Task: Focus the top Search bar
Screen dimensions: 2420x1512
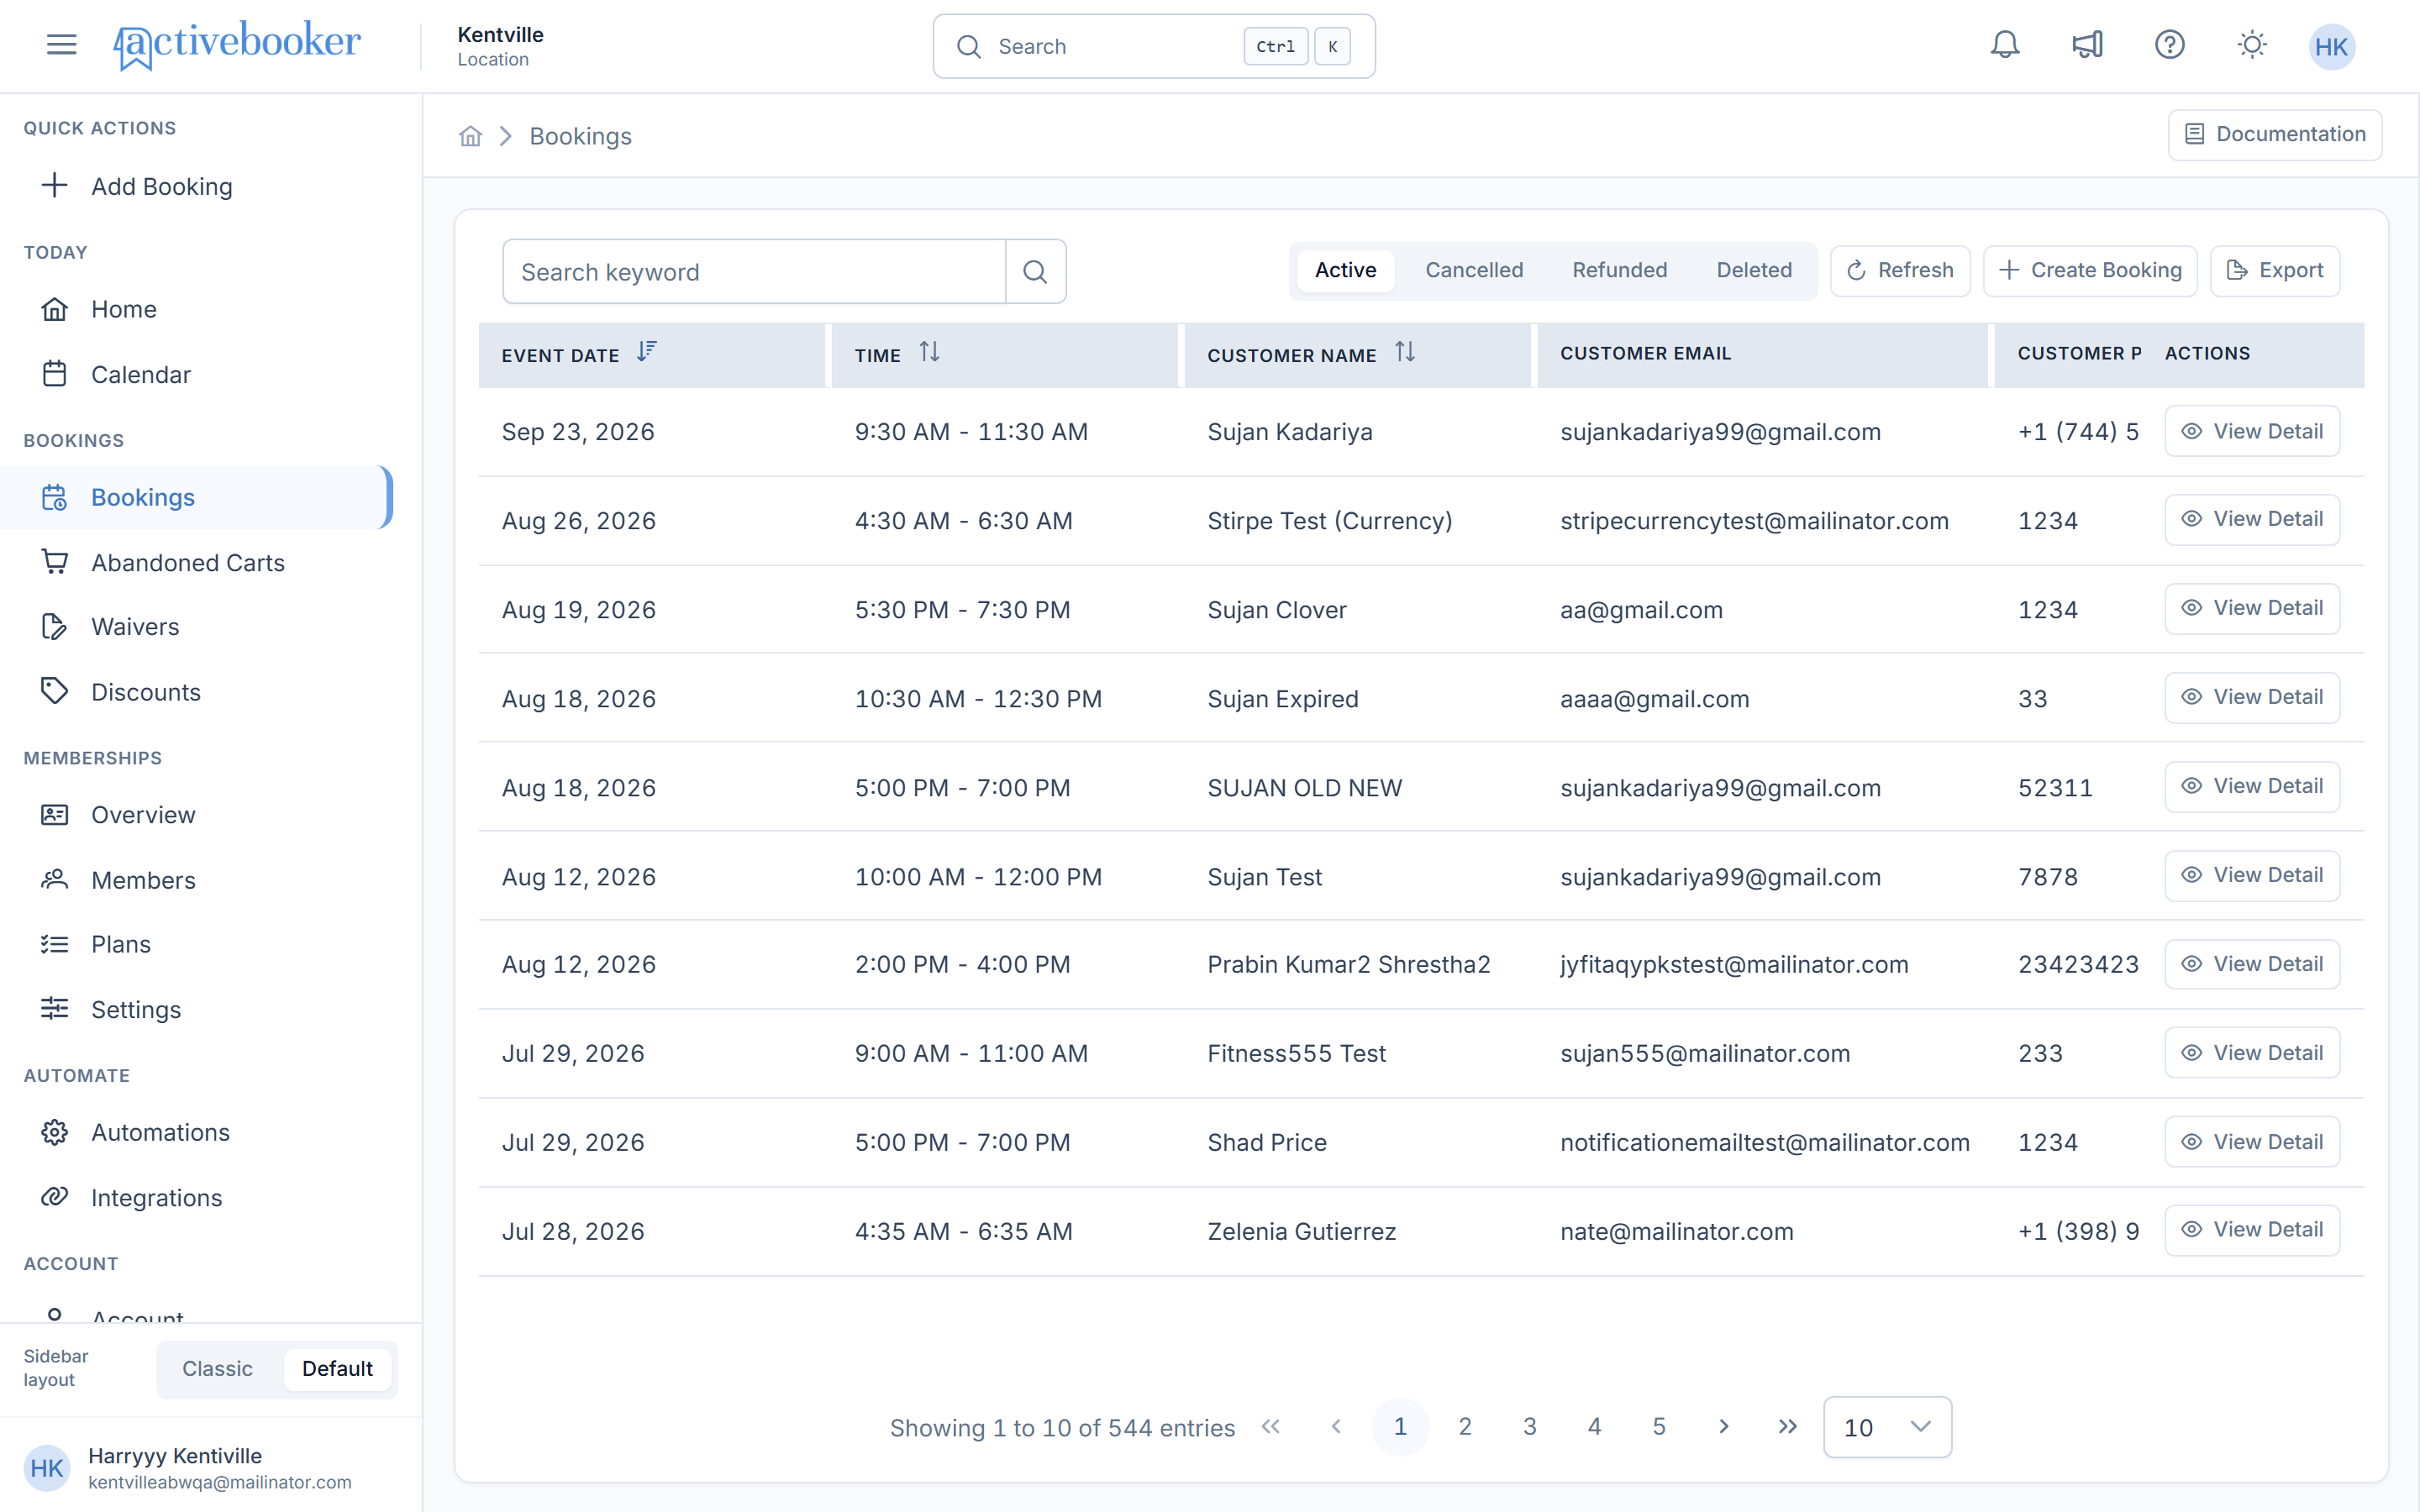Action: pyautogui.click(x=1154, y=46)
